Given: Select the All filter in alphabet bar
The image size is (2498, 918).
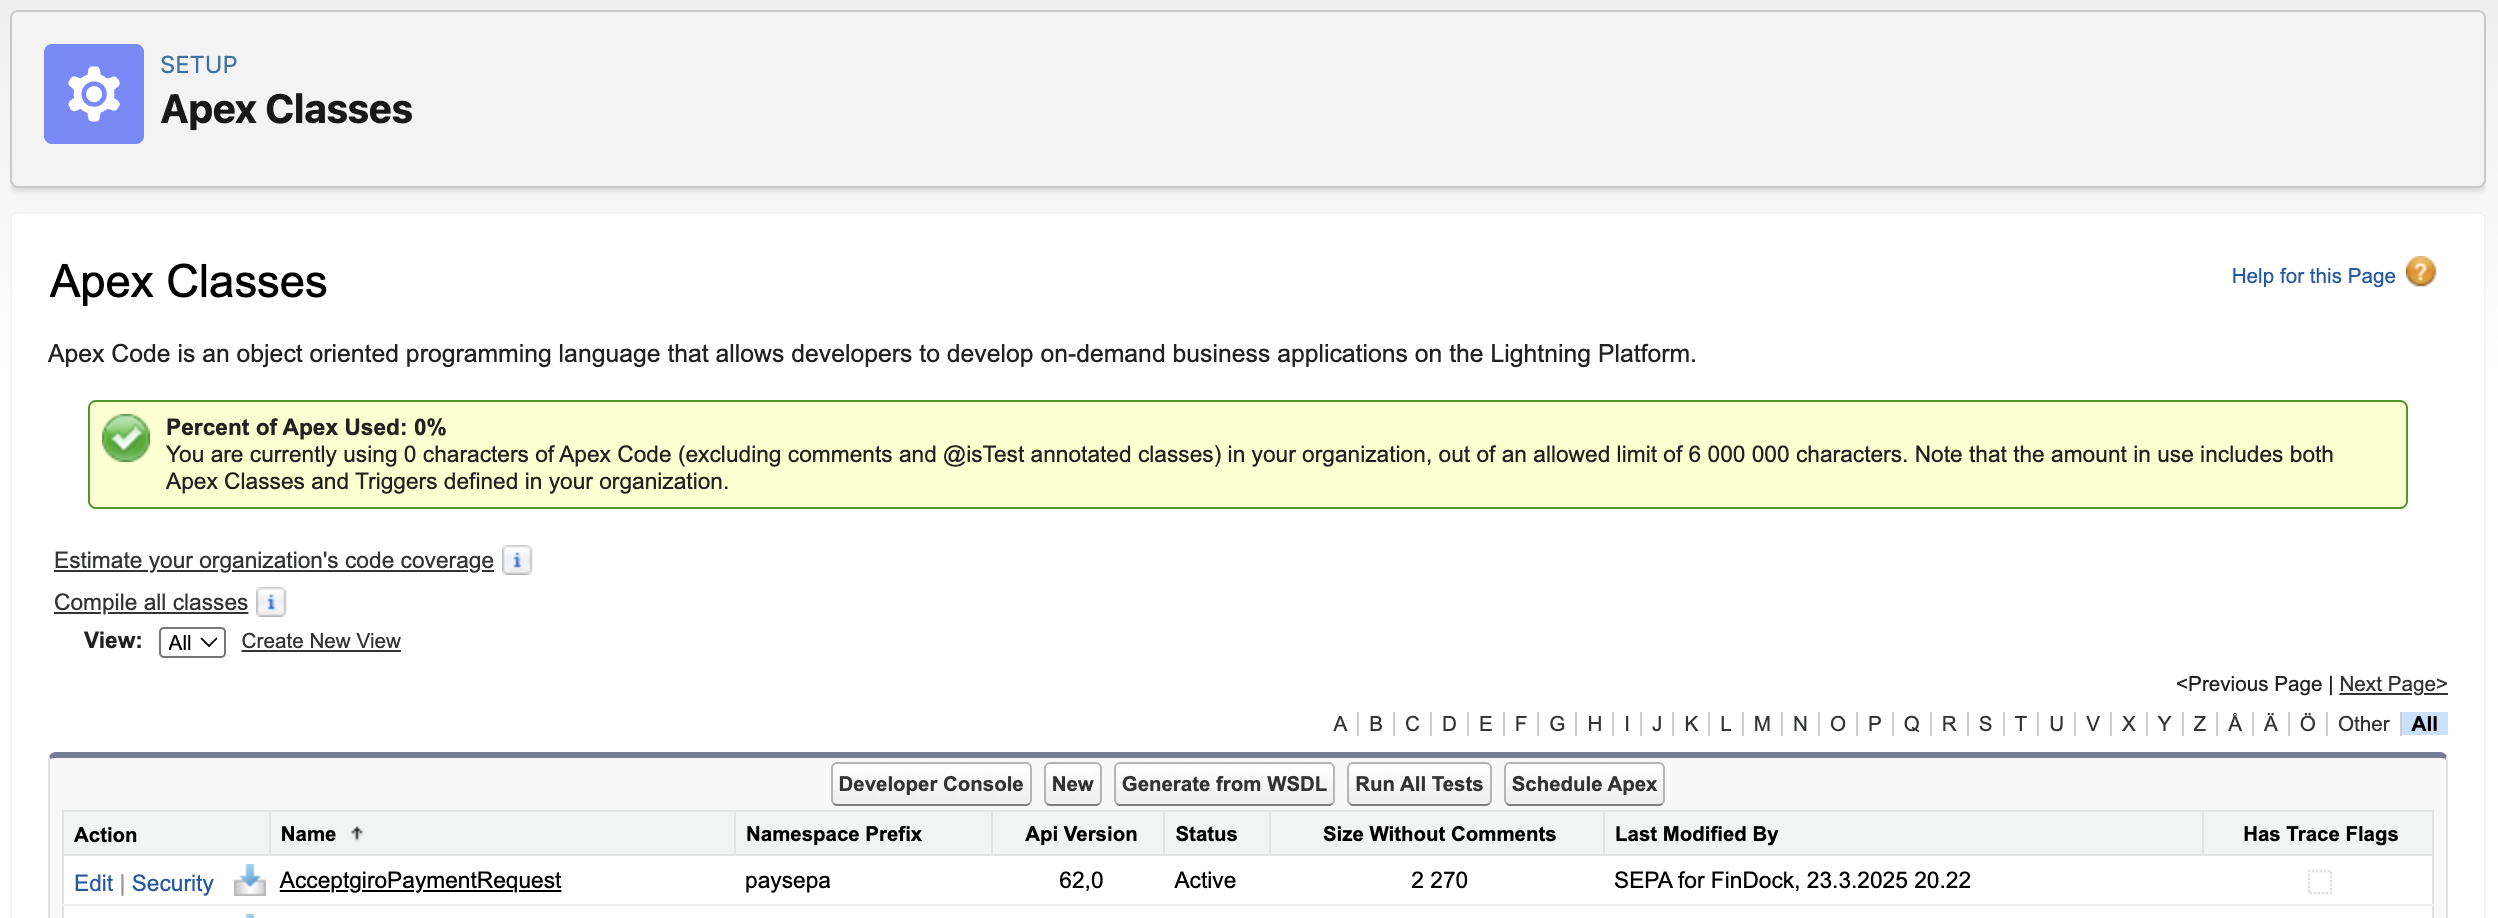Looking at the screenshot, I should [x=2424, y=724].
